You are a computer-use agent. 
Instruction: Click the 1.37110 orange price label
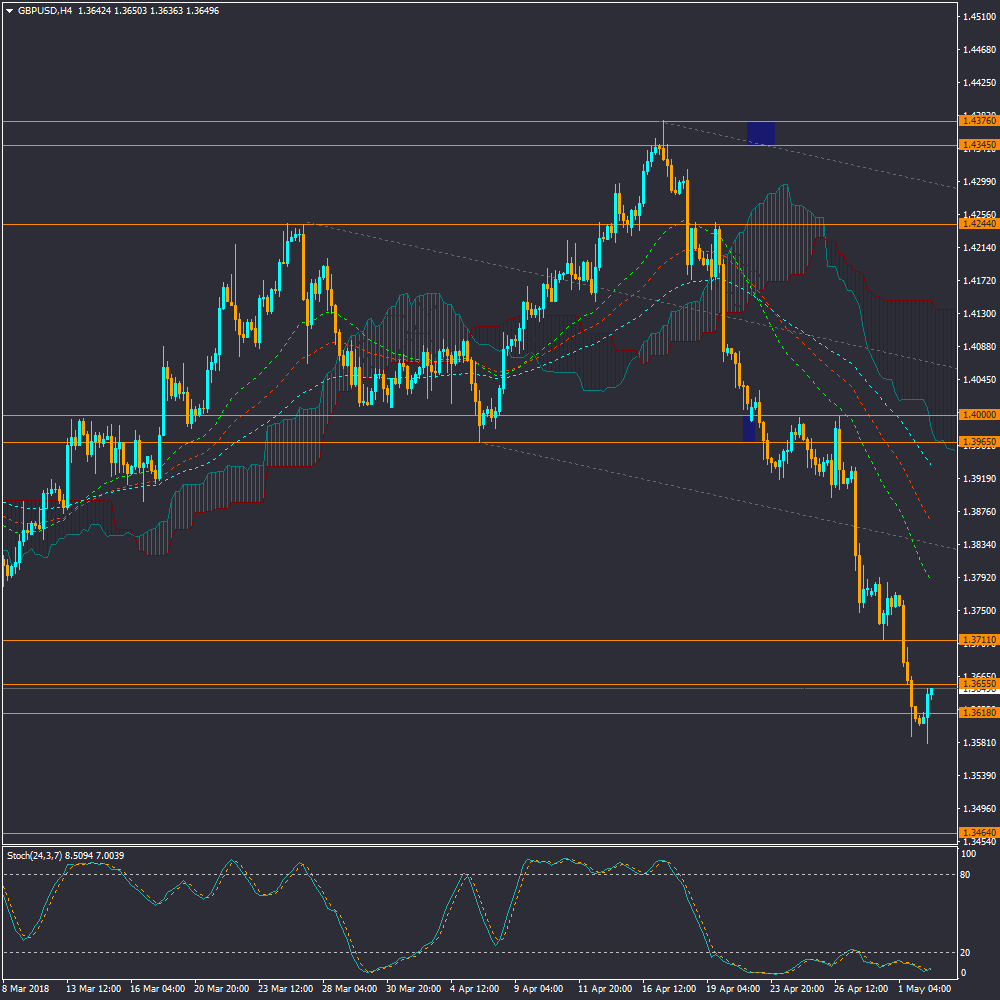click(x=977, y=639)
